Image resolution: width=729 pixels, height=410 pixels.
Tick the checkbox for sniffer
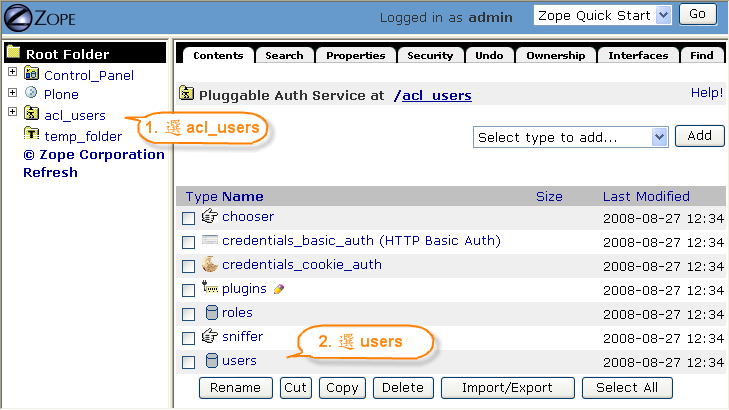pyautogui.click(x=188, y=338)
